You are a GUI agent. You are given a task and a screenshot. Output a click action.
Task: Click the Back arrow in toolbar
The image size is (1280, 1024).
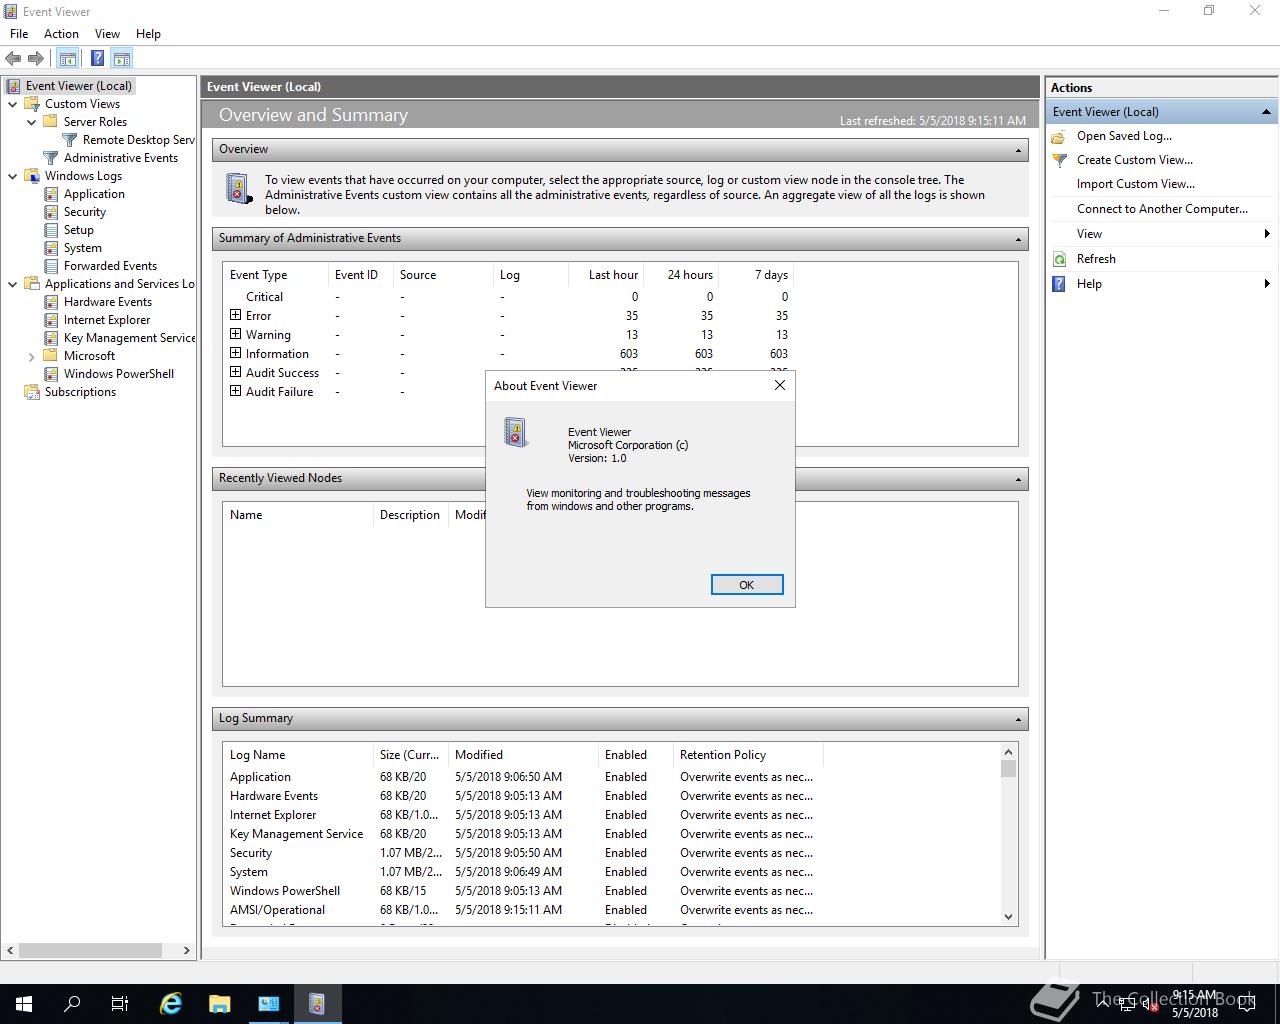click(13, 59)
